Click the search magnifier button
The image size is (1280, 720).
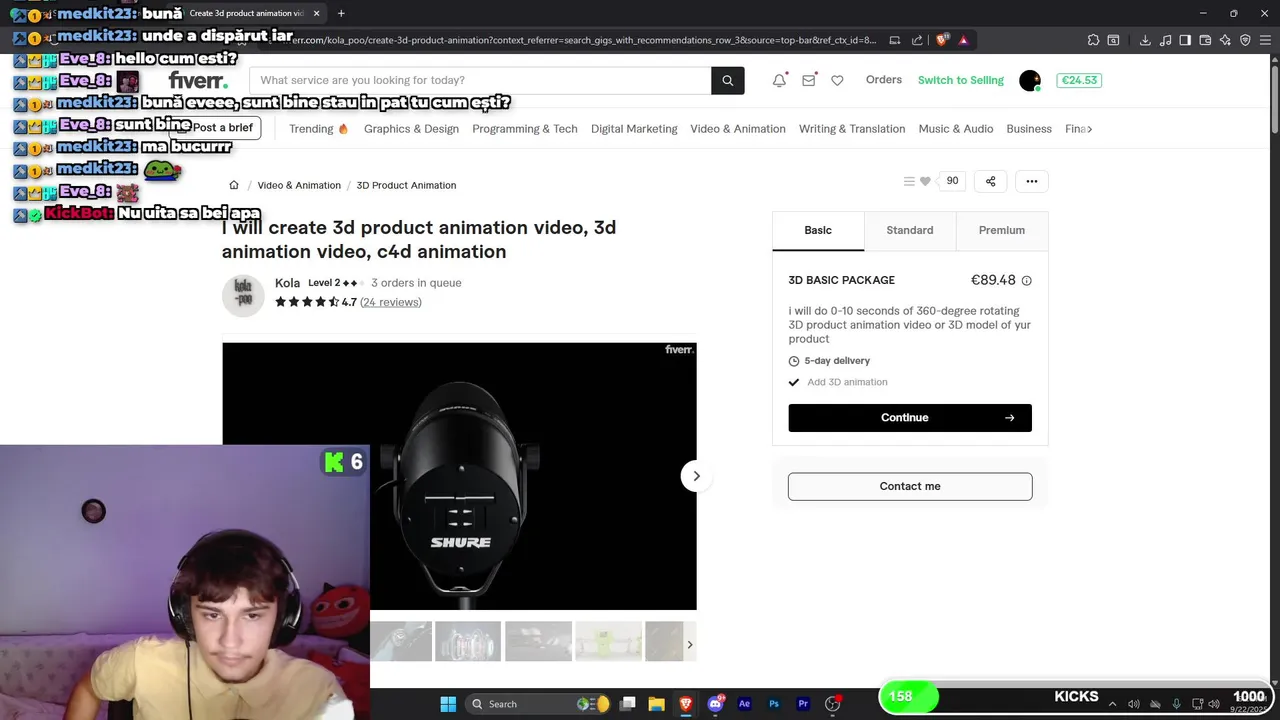(727, 80)
